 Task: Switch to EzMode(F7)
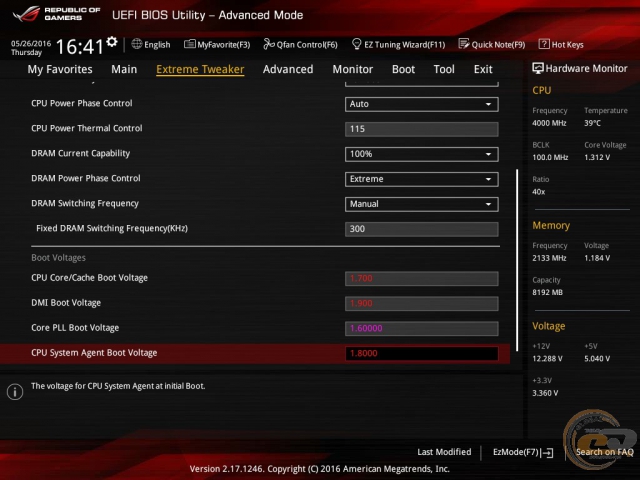[523, 452]
